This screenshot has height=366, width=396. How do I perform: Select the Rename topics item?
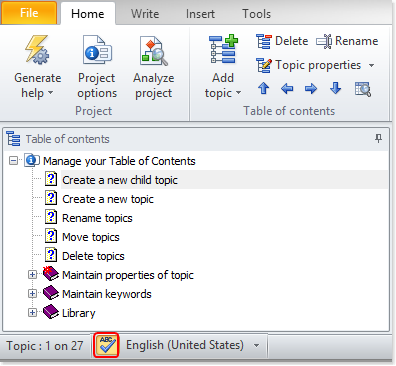pos(97,218)
